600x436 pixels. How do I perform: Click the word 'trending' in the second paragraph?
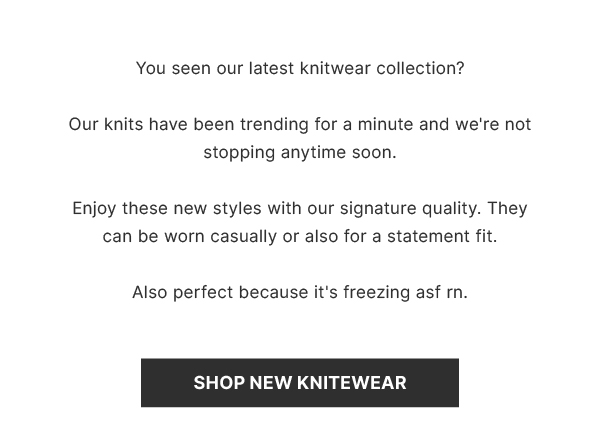point(274,124)
